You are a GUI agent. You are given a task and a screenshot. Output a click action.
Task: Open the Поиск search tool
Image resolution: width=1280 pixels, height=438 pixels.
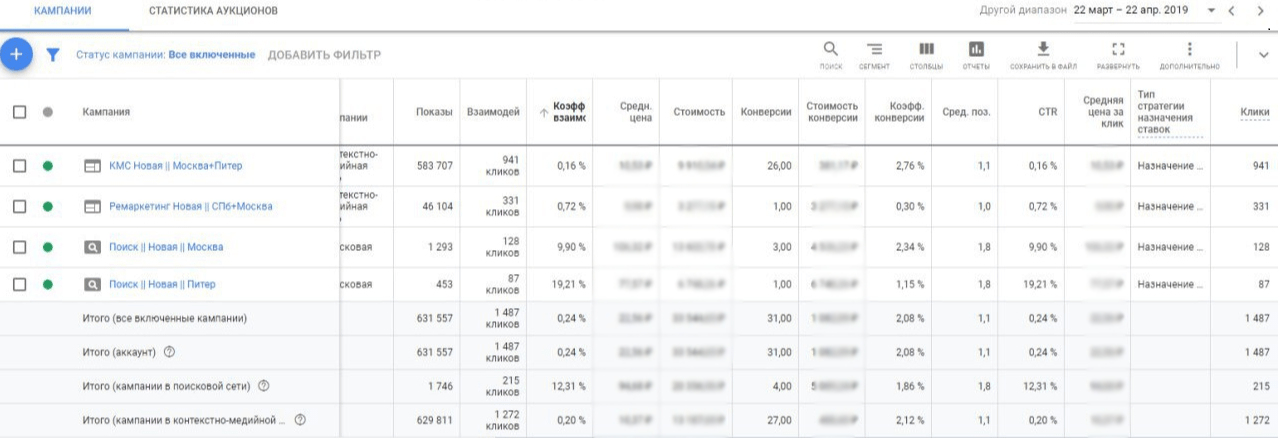pyautogui.click(x=831, y=56)
